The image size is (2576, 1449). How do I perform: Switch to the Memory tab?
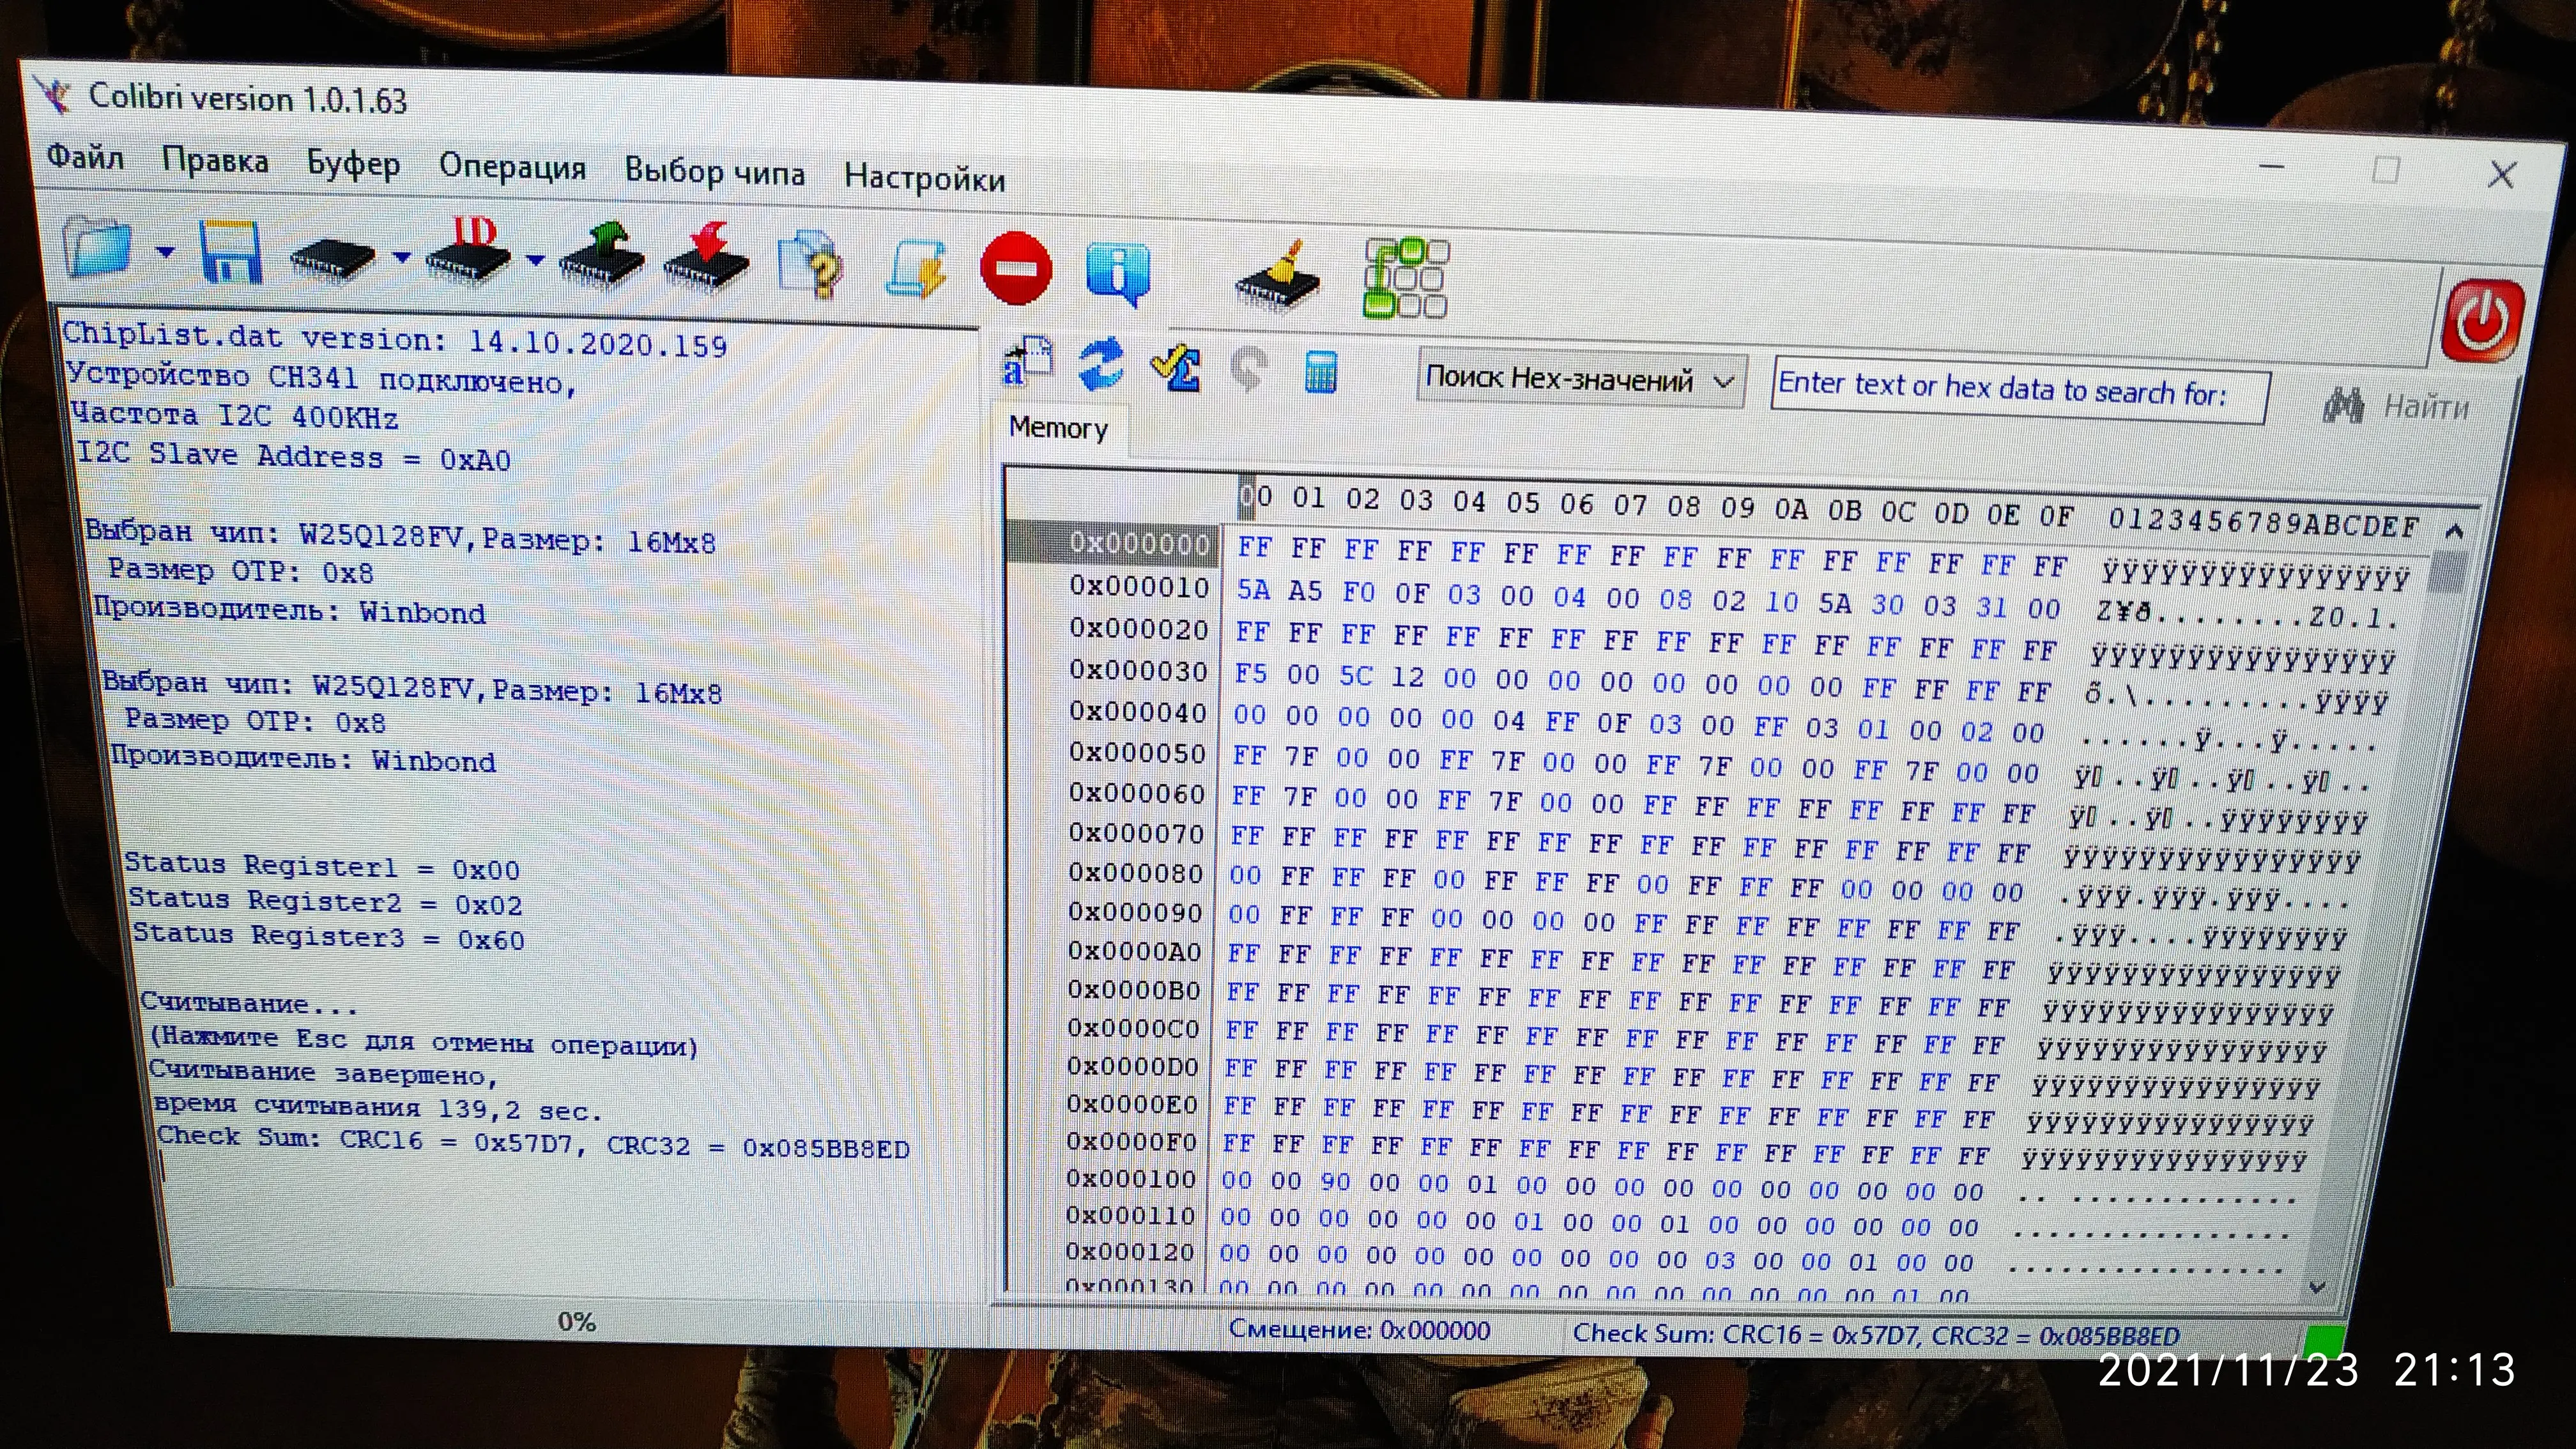coord(1058,428)
